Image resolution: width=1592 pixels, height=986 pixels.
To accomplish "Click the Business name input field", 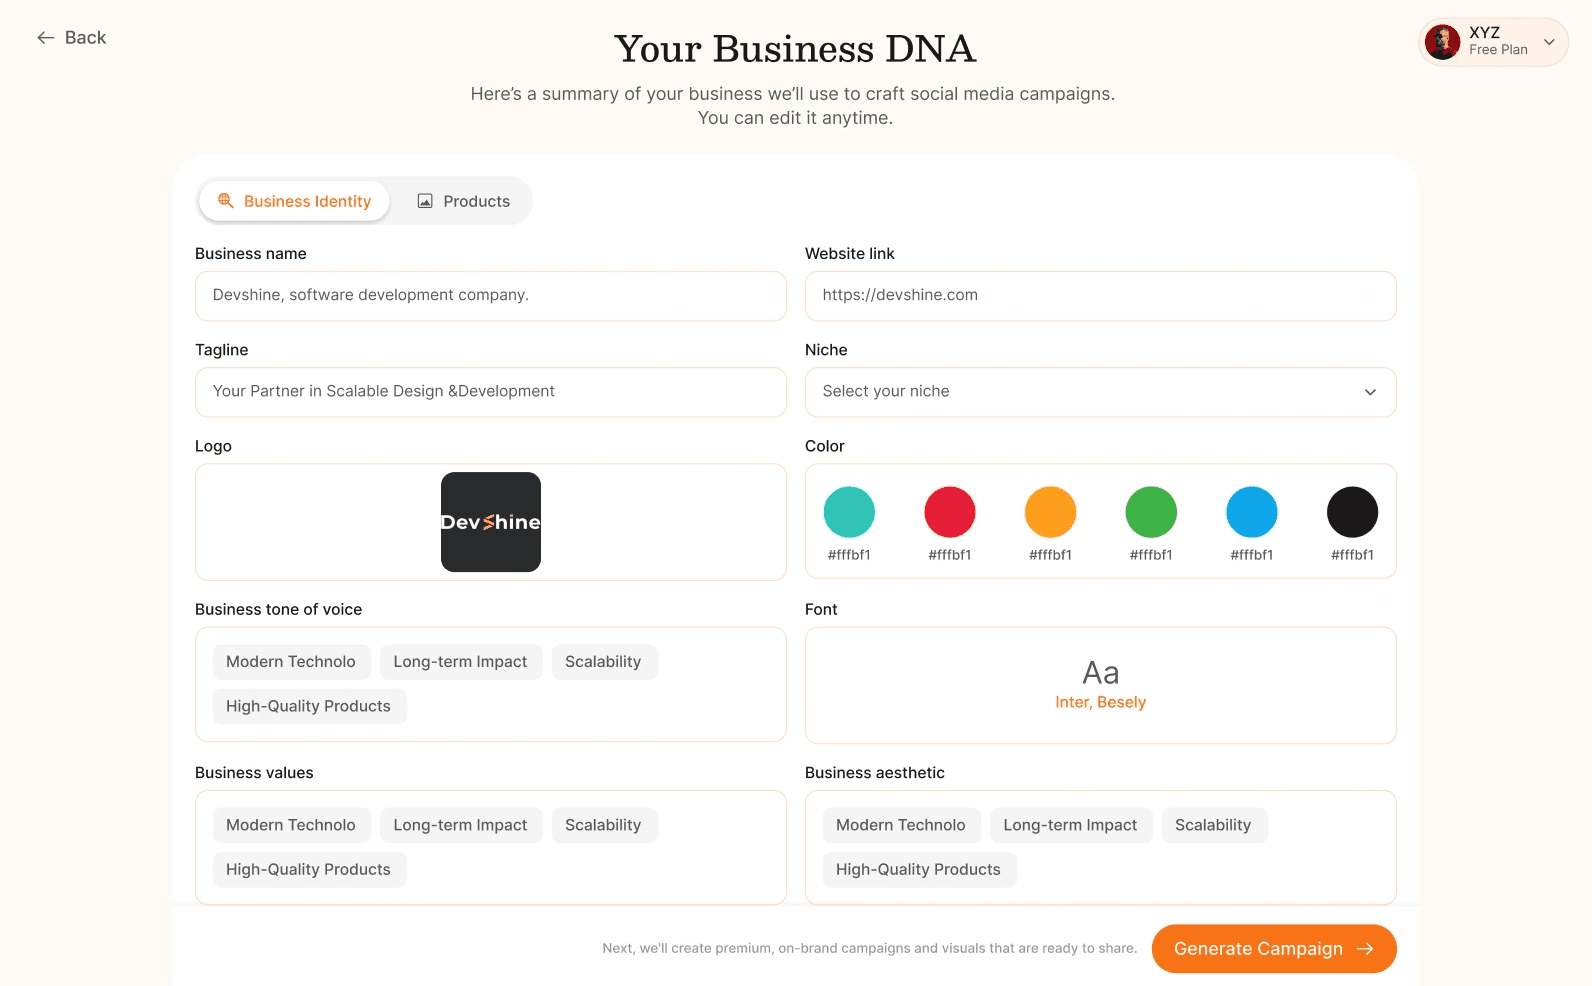I will pyautogui.click(x=490, y=296).
